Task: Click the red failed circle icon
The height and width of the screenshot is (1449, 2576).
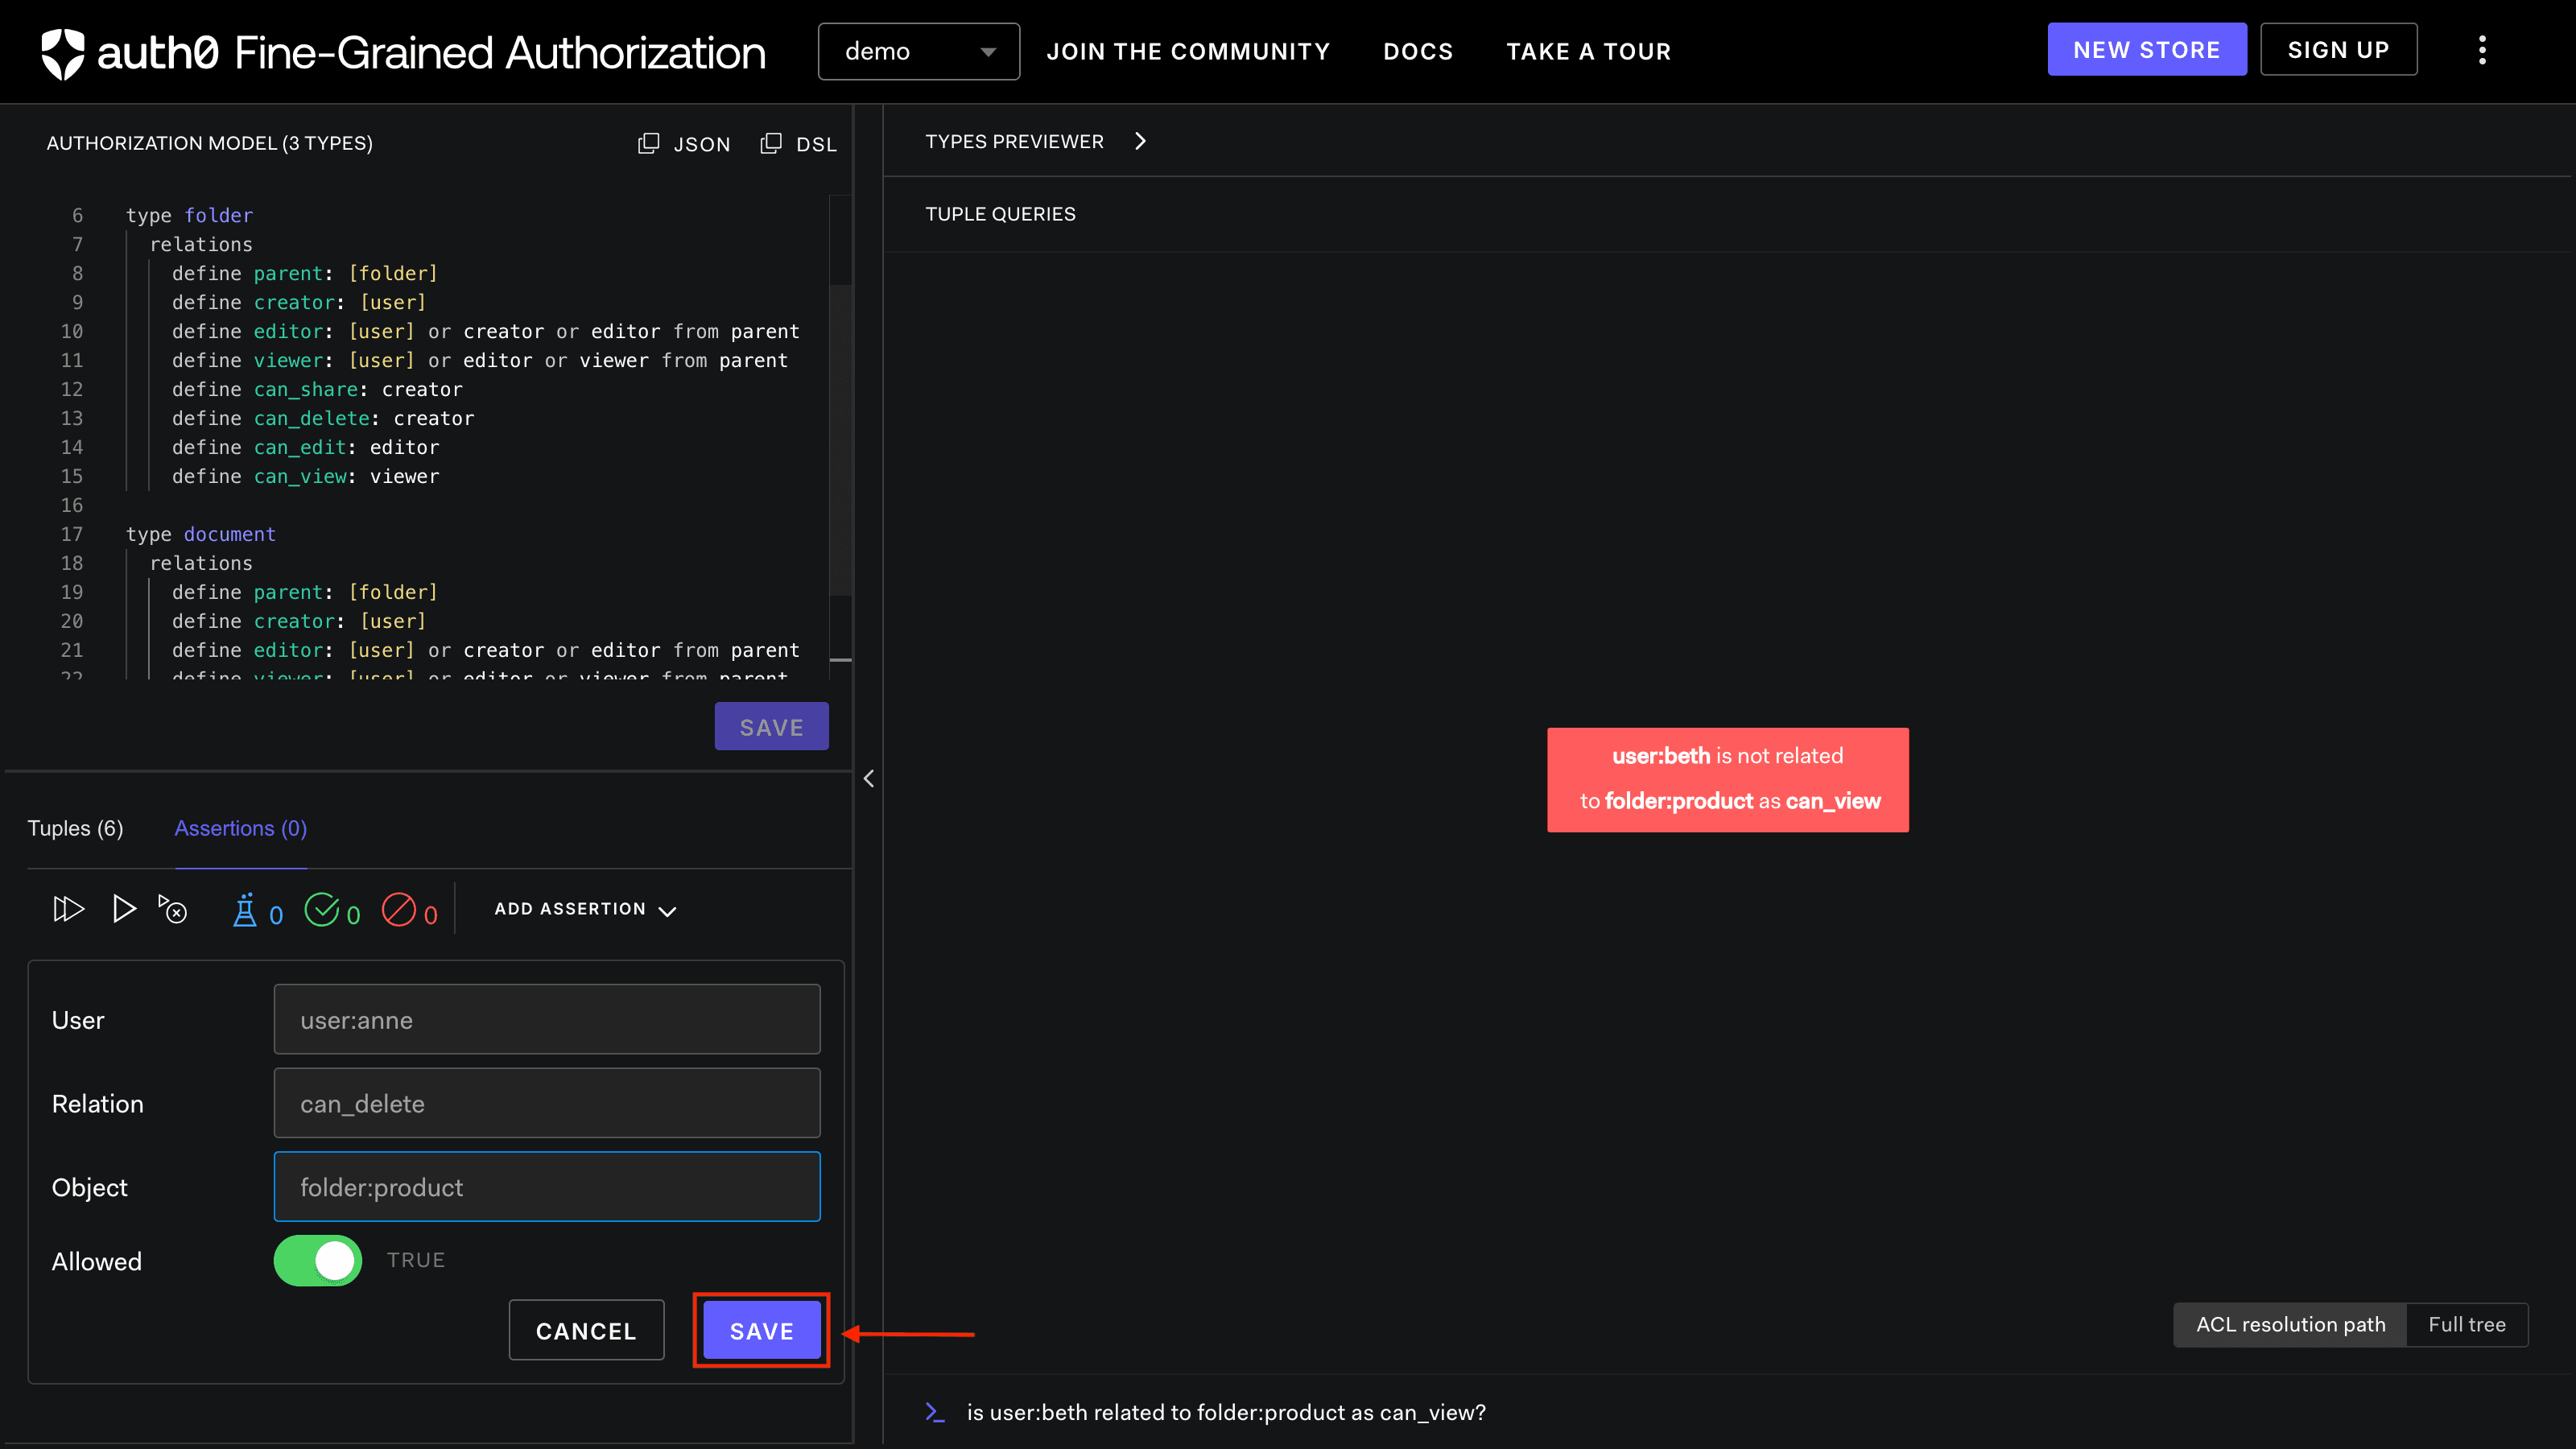Action: pos(399,910)
